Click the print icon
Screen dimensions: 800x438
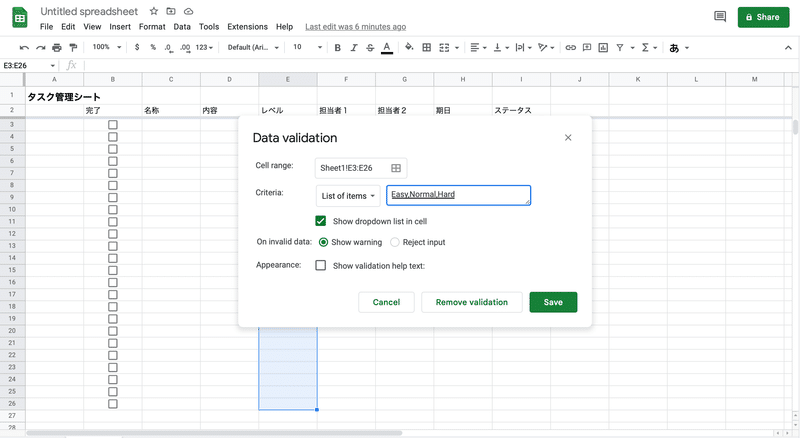(x=57, y=47)
